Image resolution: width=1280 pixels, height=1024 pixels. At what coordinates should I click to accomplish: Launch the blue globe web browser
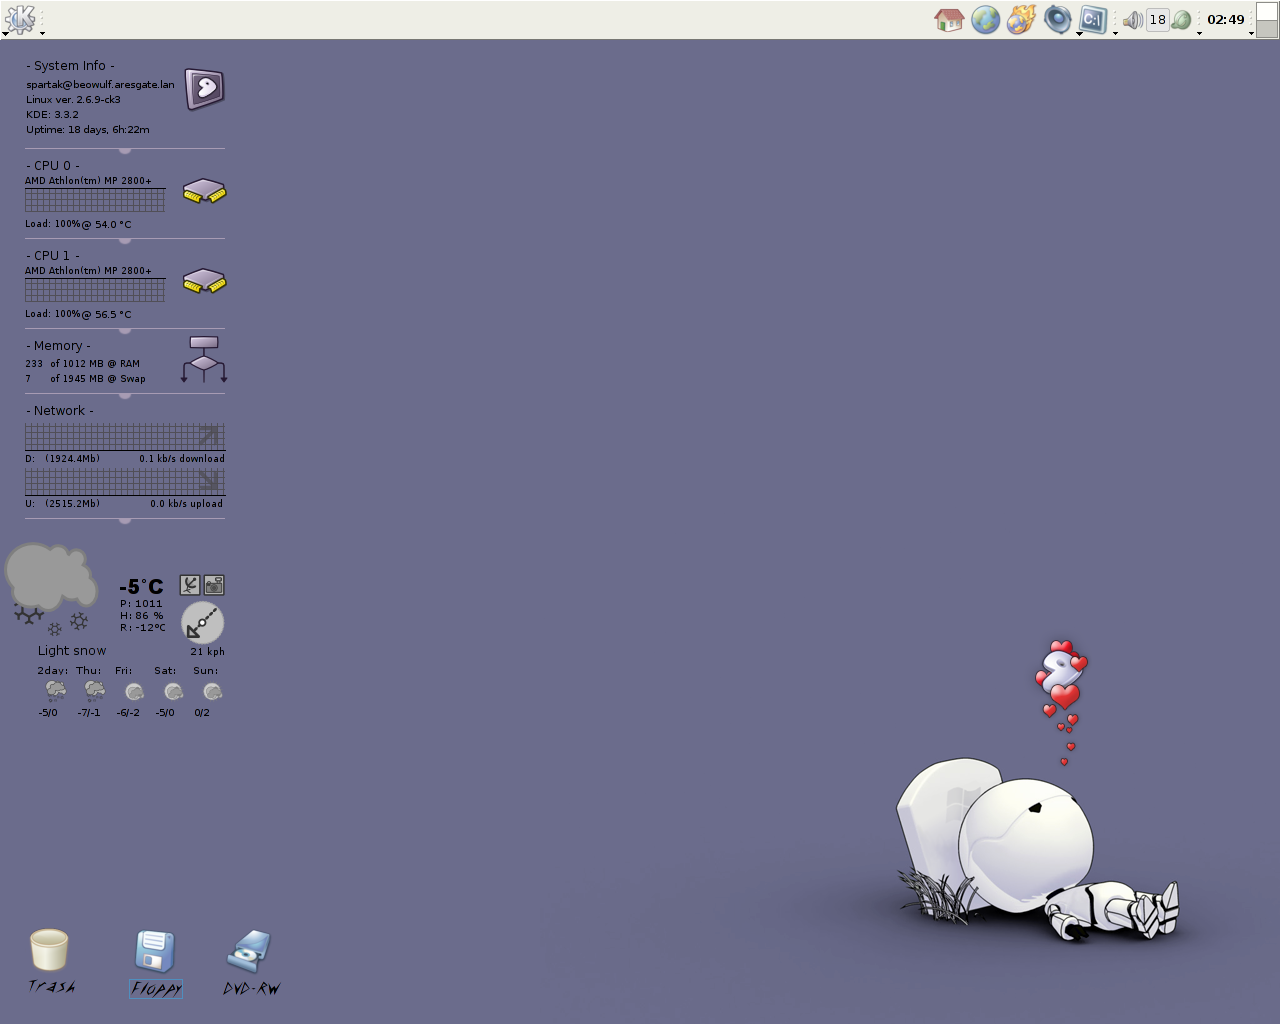click(985, 19)
